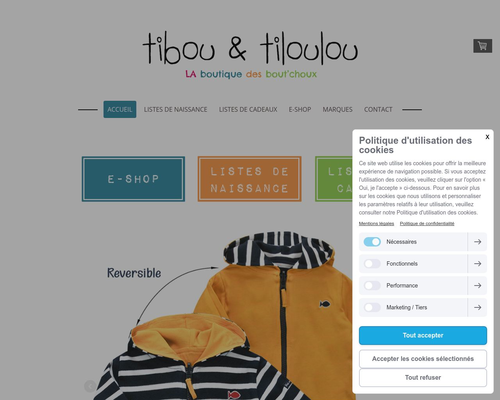Expand the Fonctionnels details arrow

[x=477, y=264]
